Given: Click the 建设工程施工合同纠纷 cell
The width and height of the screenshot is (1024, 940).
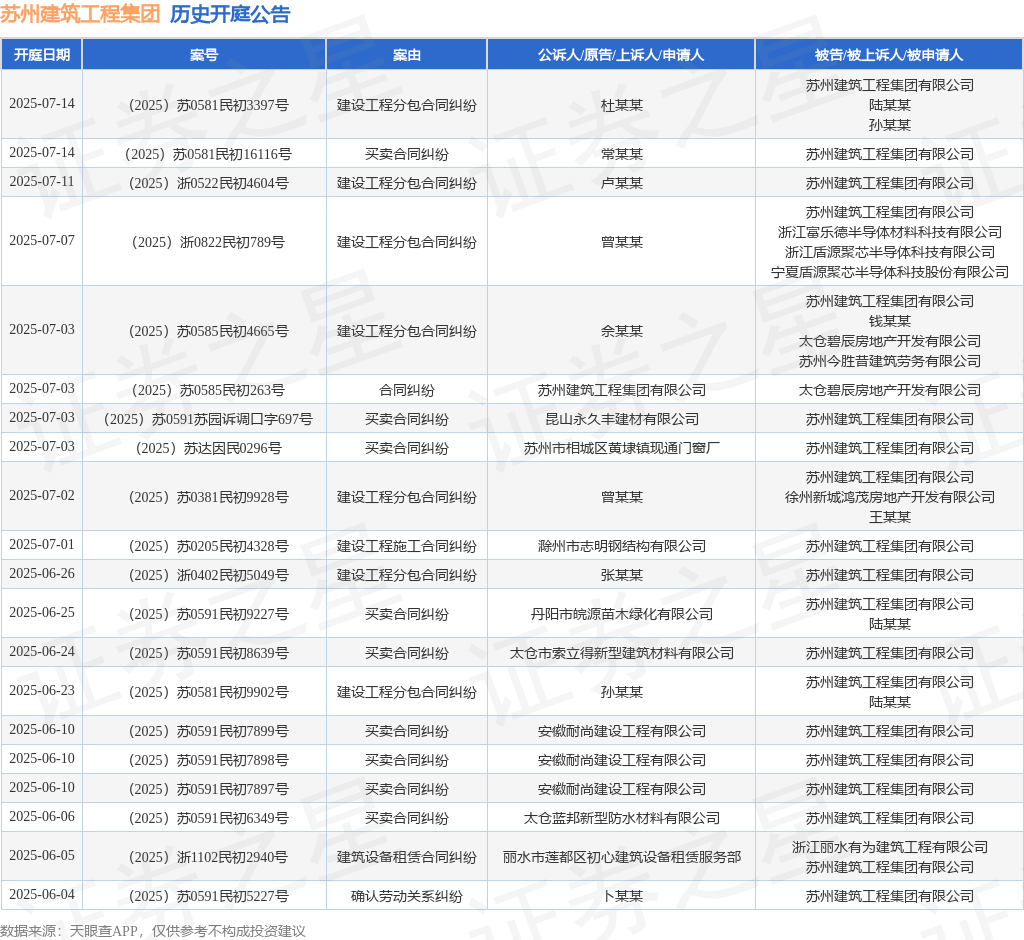Looking at the screenshot, I should pyautogui.click(x=406, y=546).
